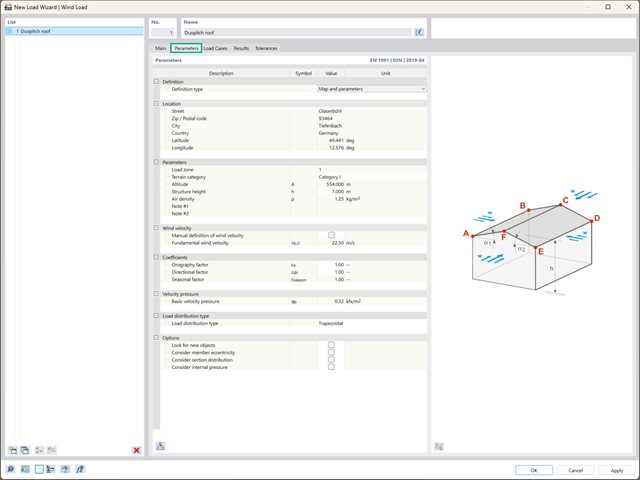Open the map location pin icon
Image resolution: width=640 pixels, height=480 pixels.
160,446
